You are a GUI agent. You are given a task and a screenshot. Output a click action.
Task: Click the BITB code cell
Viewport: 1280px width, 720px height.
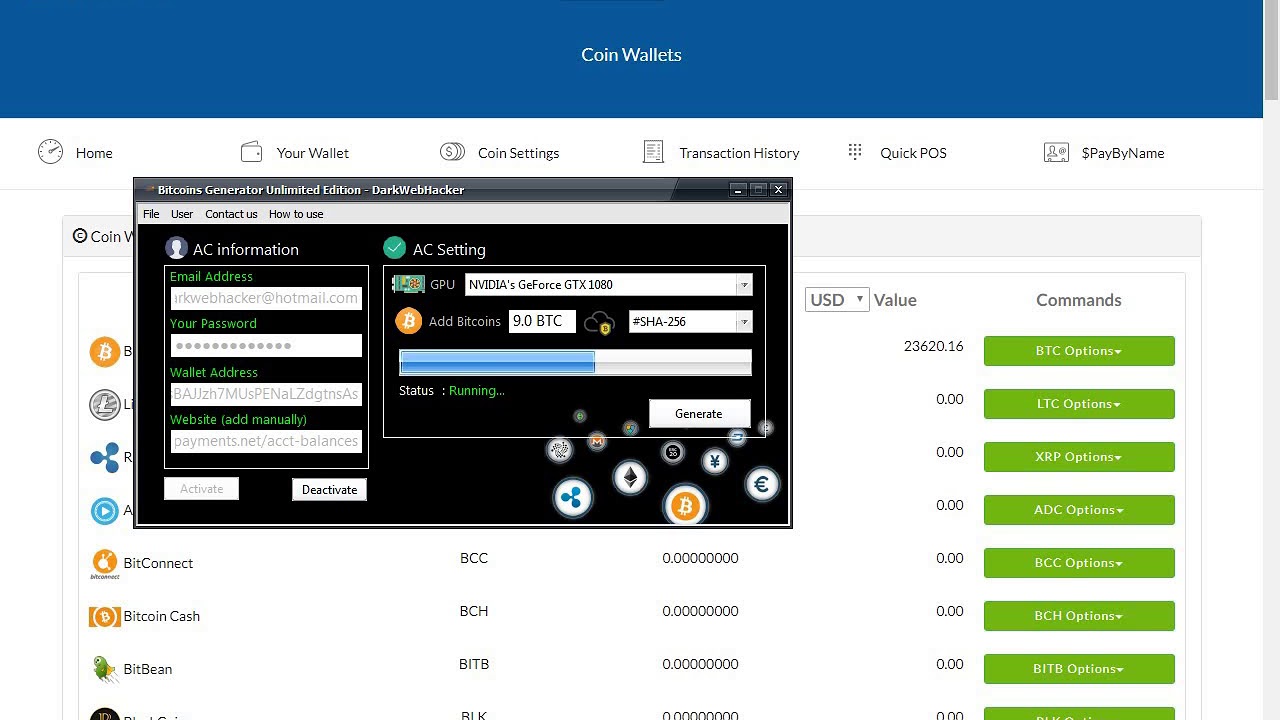pos(474,664)
